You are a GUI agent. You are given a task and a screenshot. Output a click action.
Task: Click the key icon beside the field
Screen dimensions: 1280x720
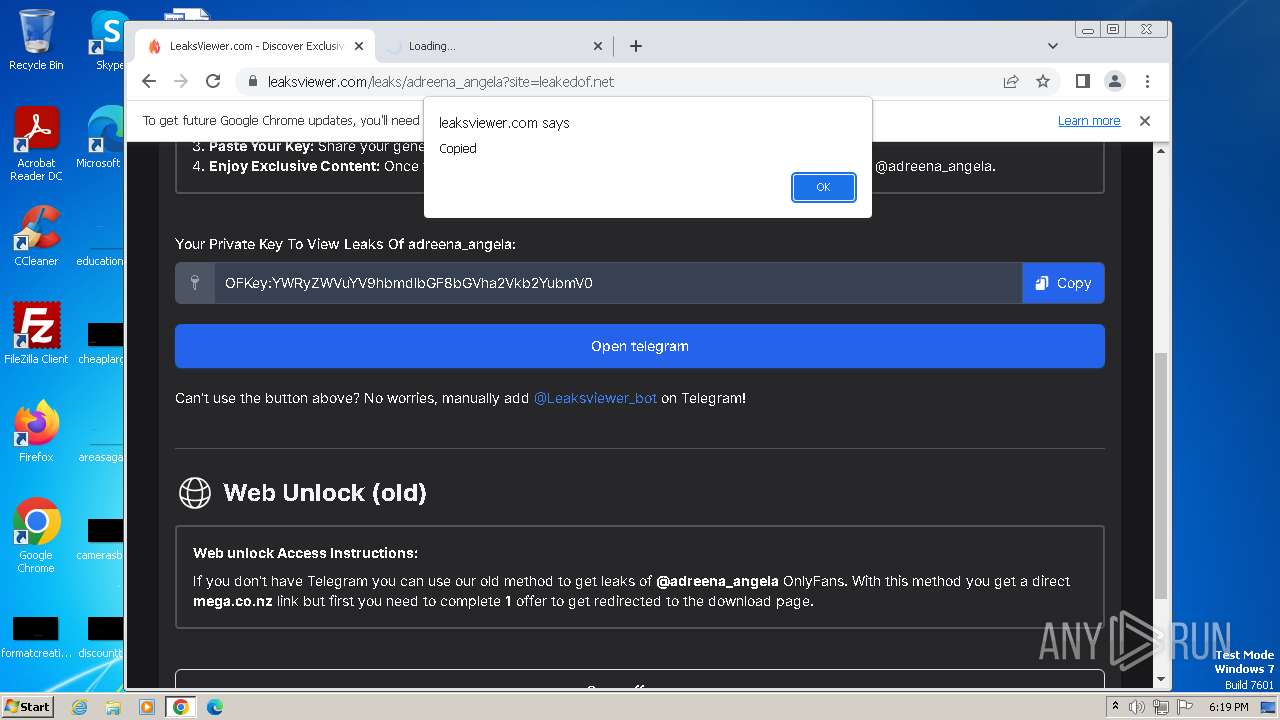pyautogui.click(x=195, y=283)
